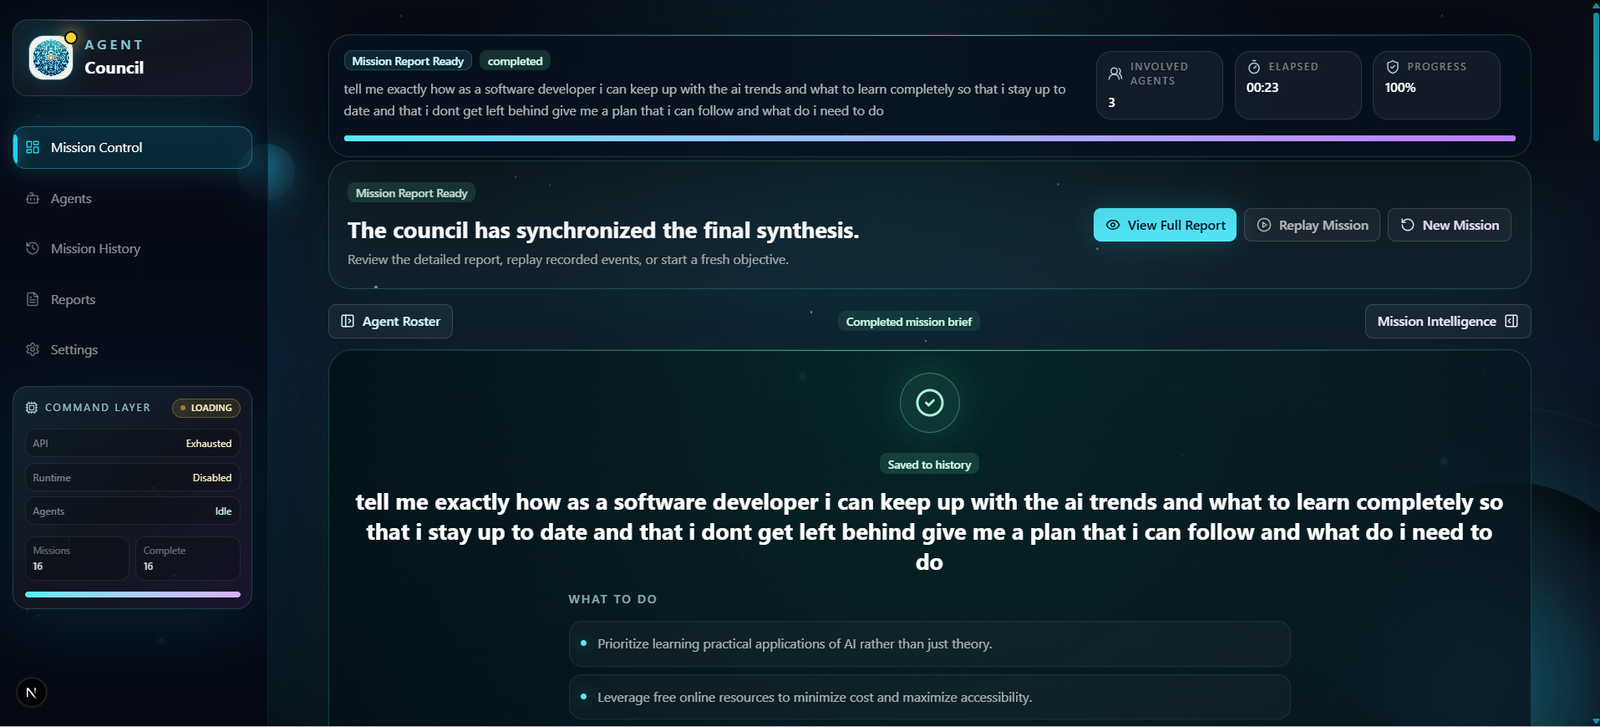Select the Leverage free online resources item
1600x727 pixels.
click(x=929, y=697)
